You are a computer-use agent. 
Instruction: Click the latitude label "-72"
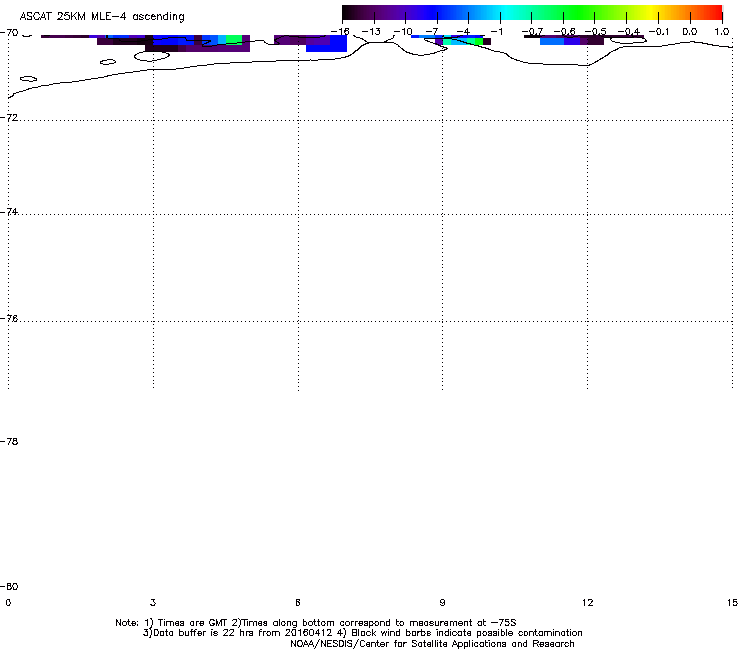coord(9,117)
